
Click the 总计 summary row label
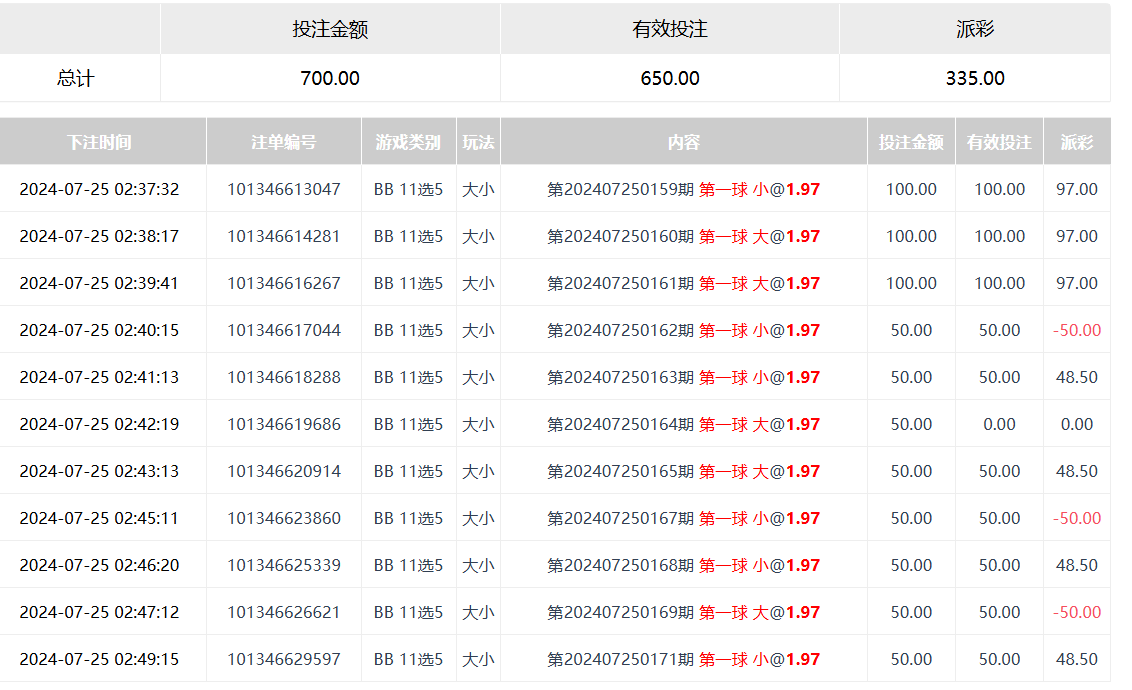pyautogui.click(x=78, y=78)
